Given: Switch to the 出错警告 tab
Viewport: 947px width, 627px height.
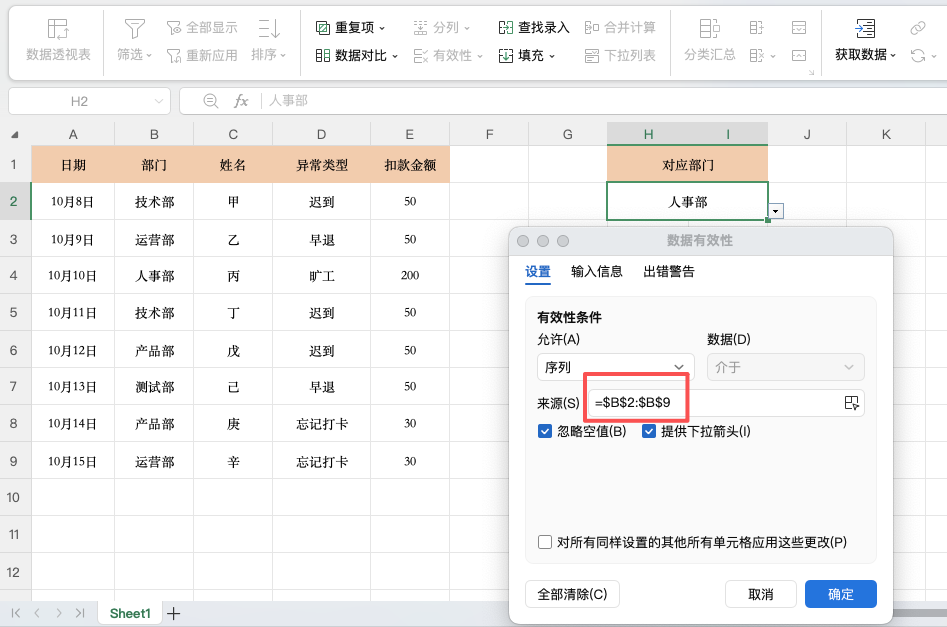Looking at the screenshot, I should tap(669, 272).
